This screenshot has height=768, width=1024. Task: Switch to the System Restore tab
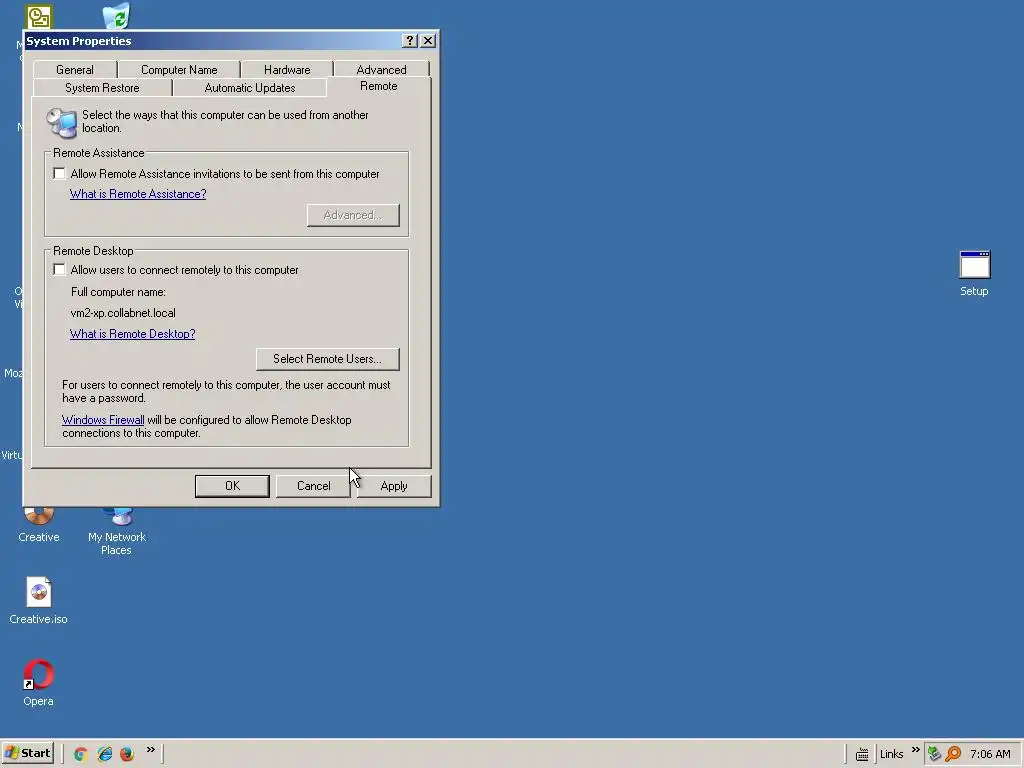(102, 88)
